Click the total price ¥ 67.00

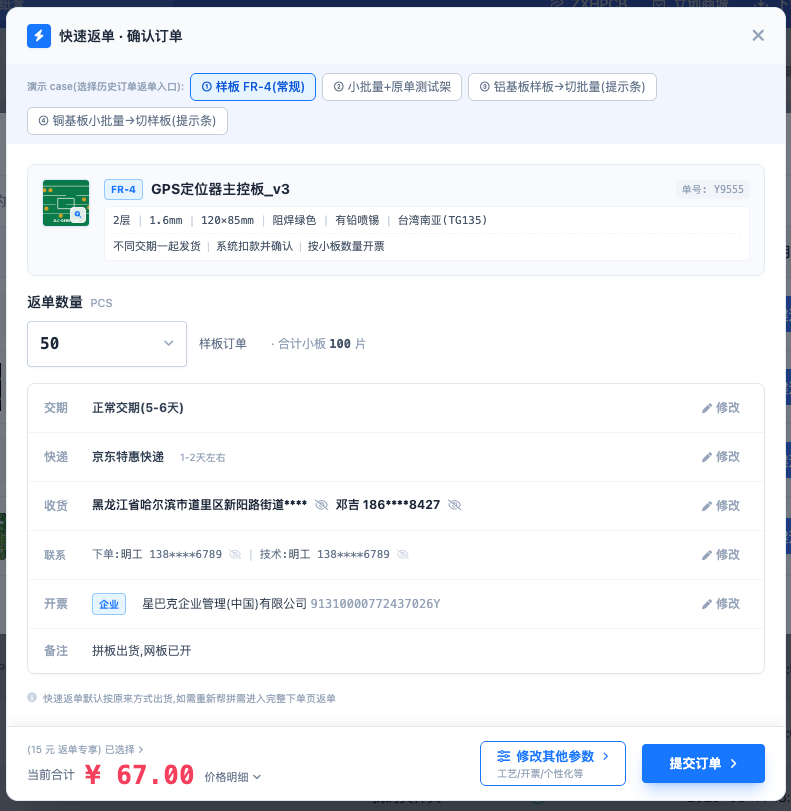point(139,775)
